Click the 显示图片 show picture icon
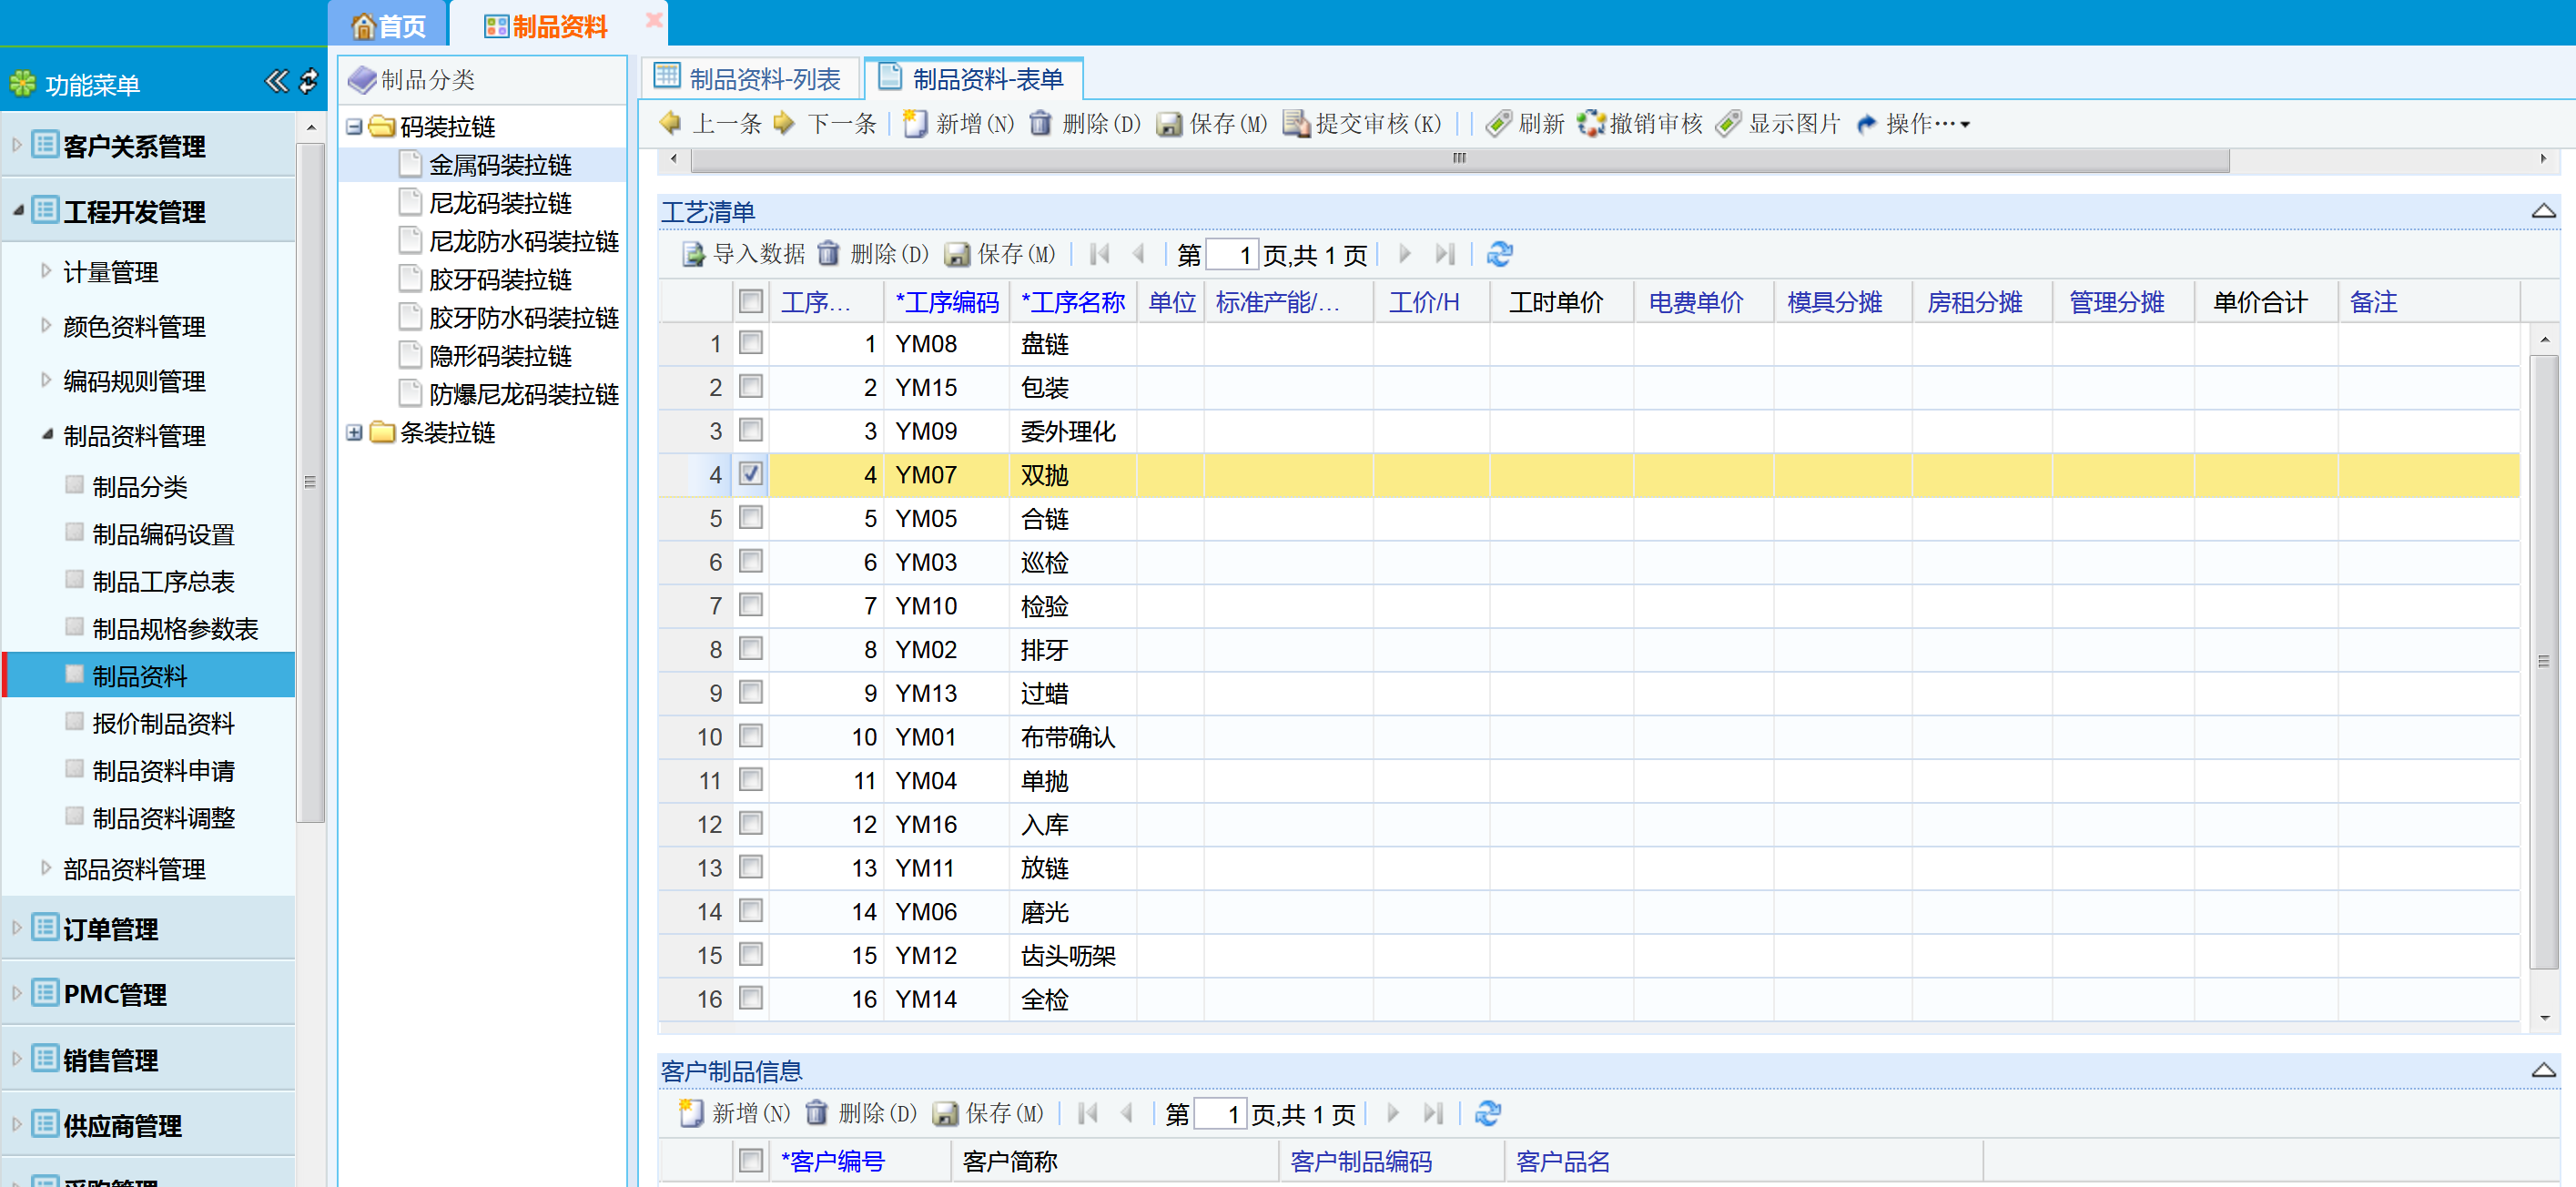 click(1728, 123)
